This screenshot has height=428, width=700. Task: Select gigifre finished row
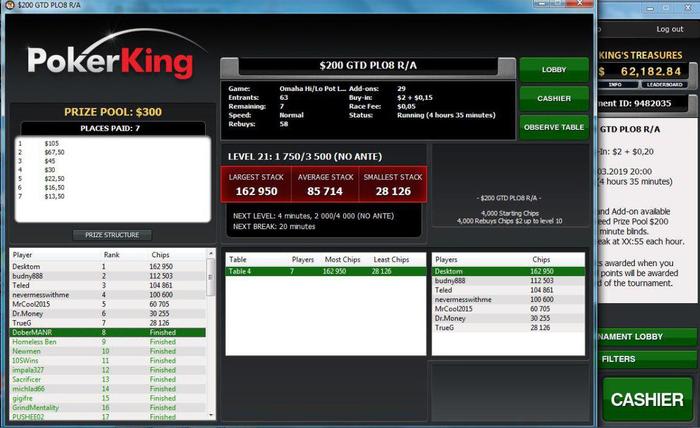click(108, 398)
